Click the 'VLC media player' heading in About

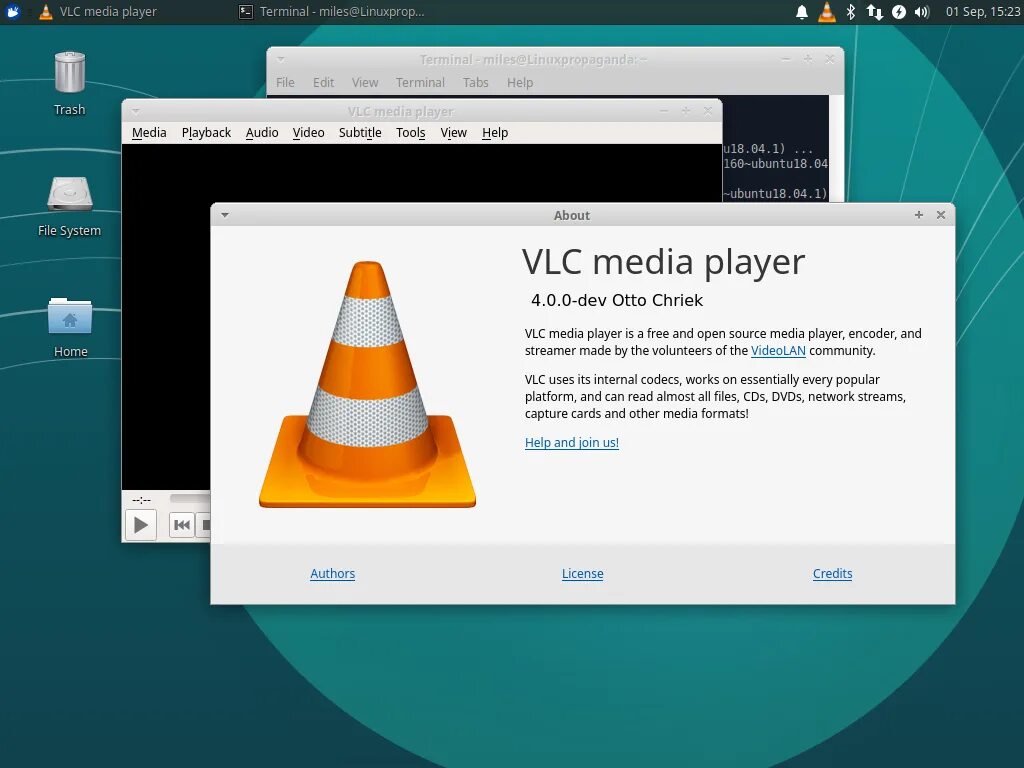[664, 263]
